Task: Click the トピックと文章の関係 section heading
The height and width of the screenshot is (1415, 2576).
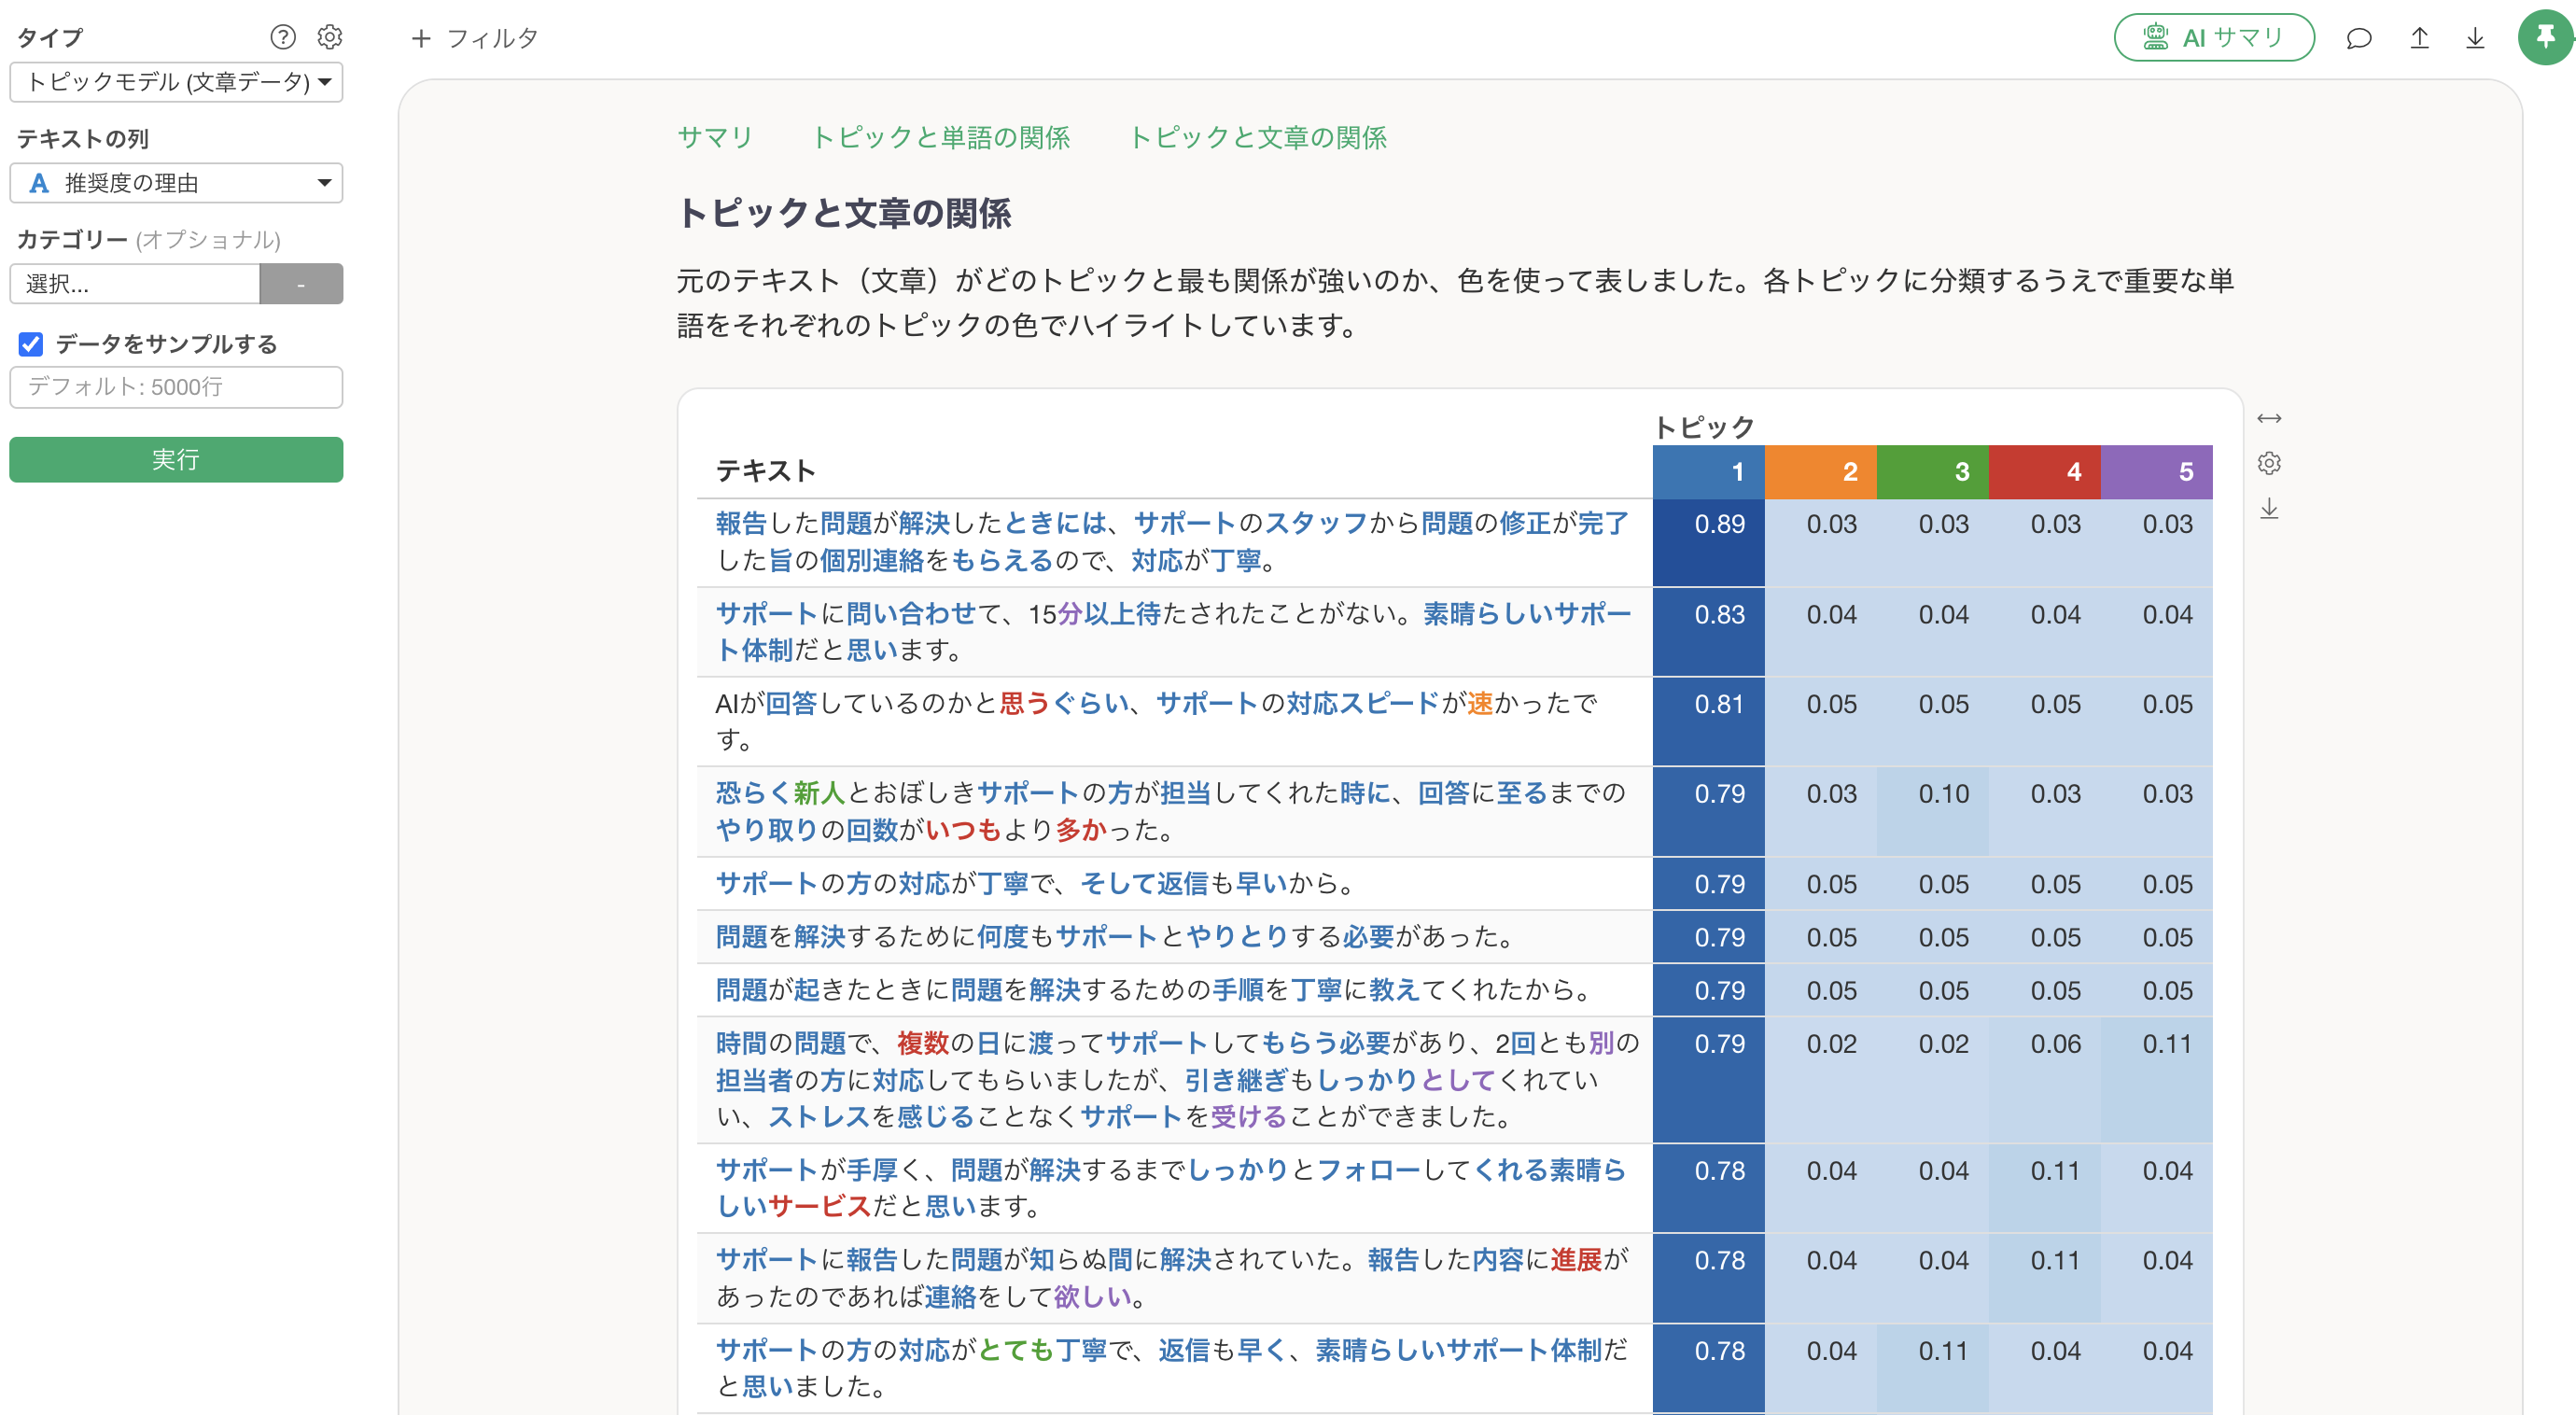Action: point(844,213)
